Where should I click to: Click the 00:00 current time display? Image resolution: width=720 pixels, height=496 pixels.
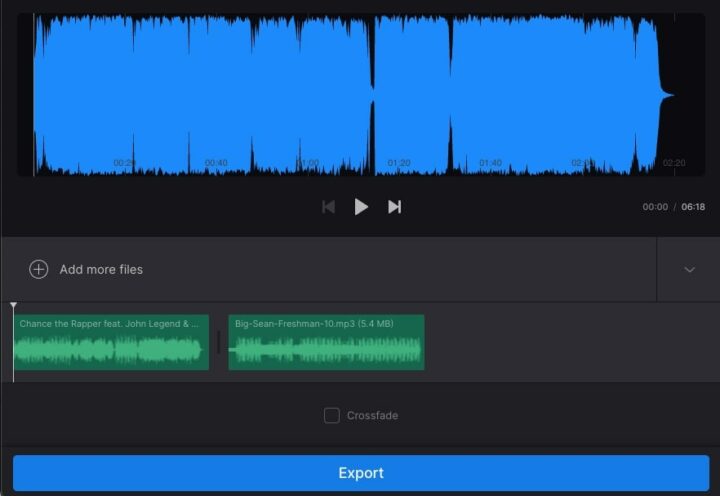click(x=655, y=207)
